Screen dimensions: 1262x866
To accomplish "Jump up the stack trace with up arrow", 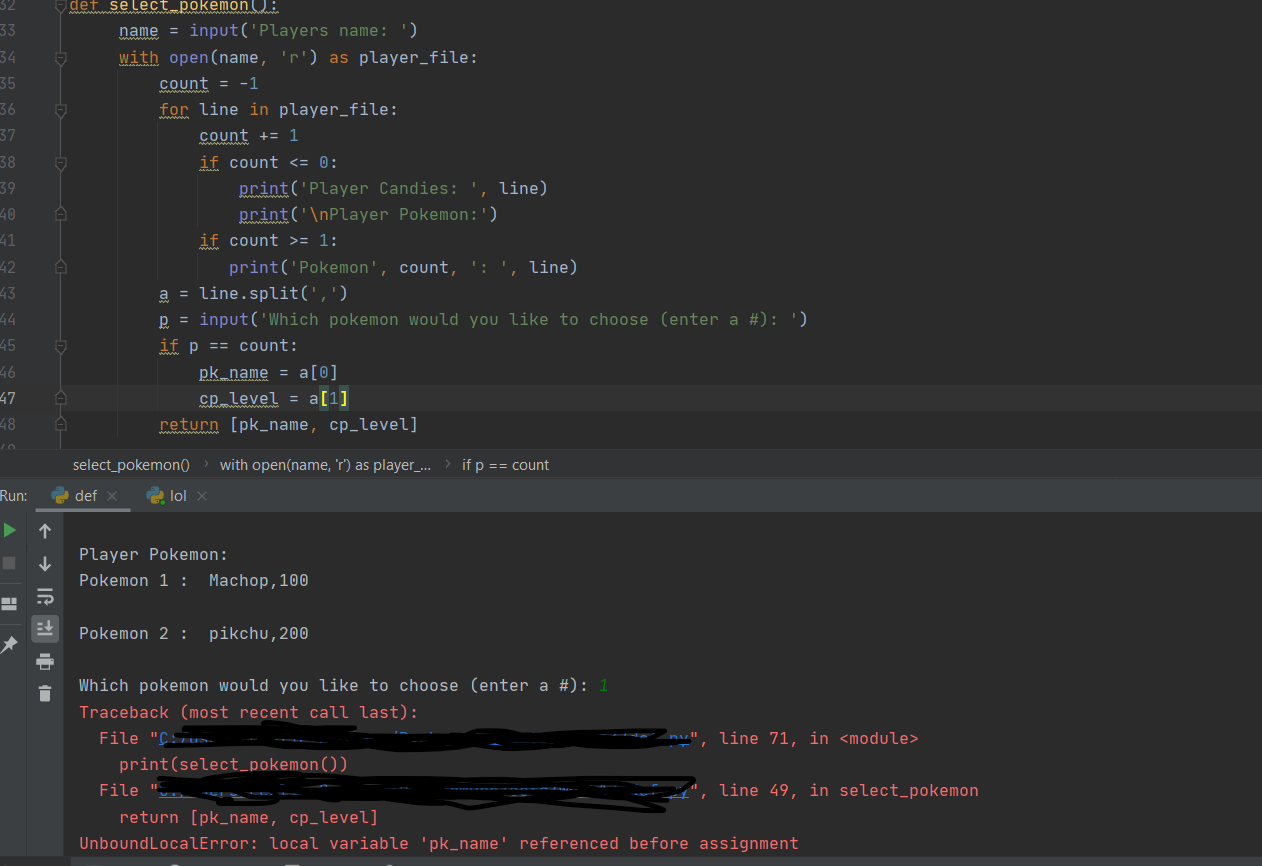I will coord(45,531).
